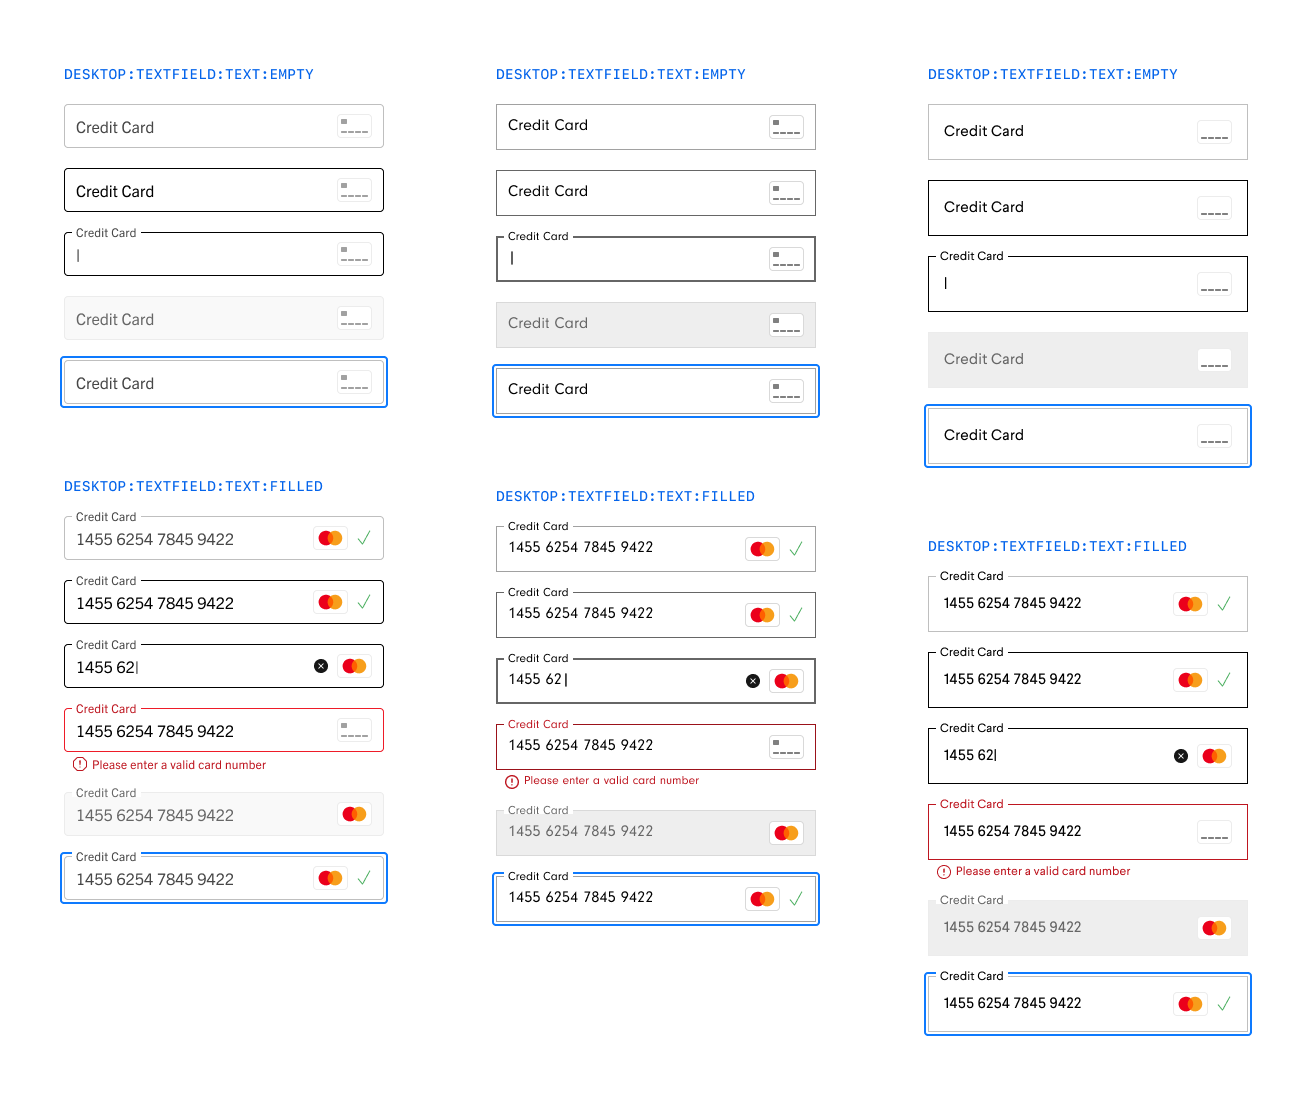
Task: Click the card placeholder icon in middle column's red error field
Action: (x=786, y=747)
